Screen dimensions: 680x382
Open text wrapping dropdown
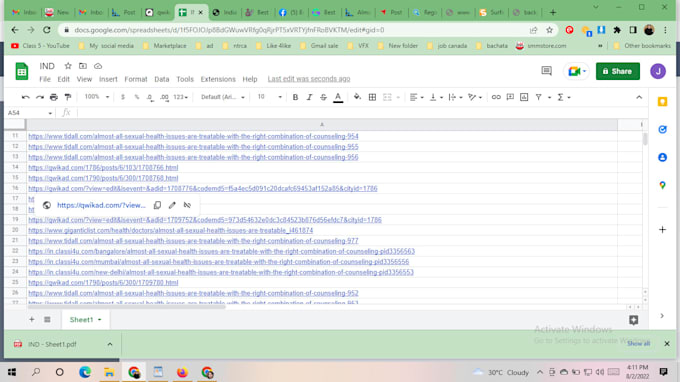[x=455, y=97]
